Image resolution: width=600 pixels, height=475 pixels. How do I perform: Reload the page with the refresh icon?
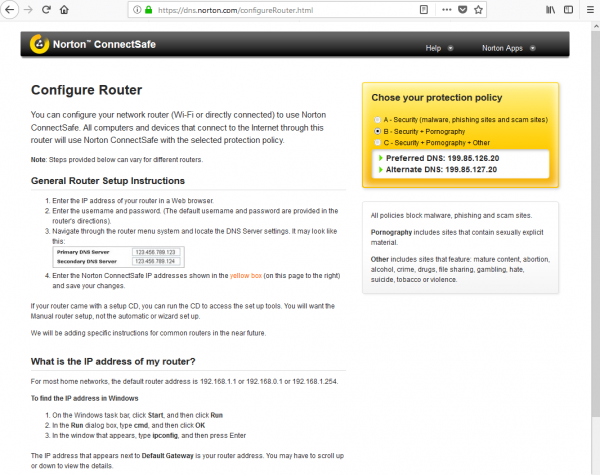pyautogui.click(x=46, y=10)
